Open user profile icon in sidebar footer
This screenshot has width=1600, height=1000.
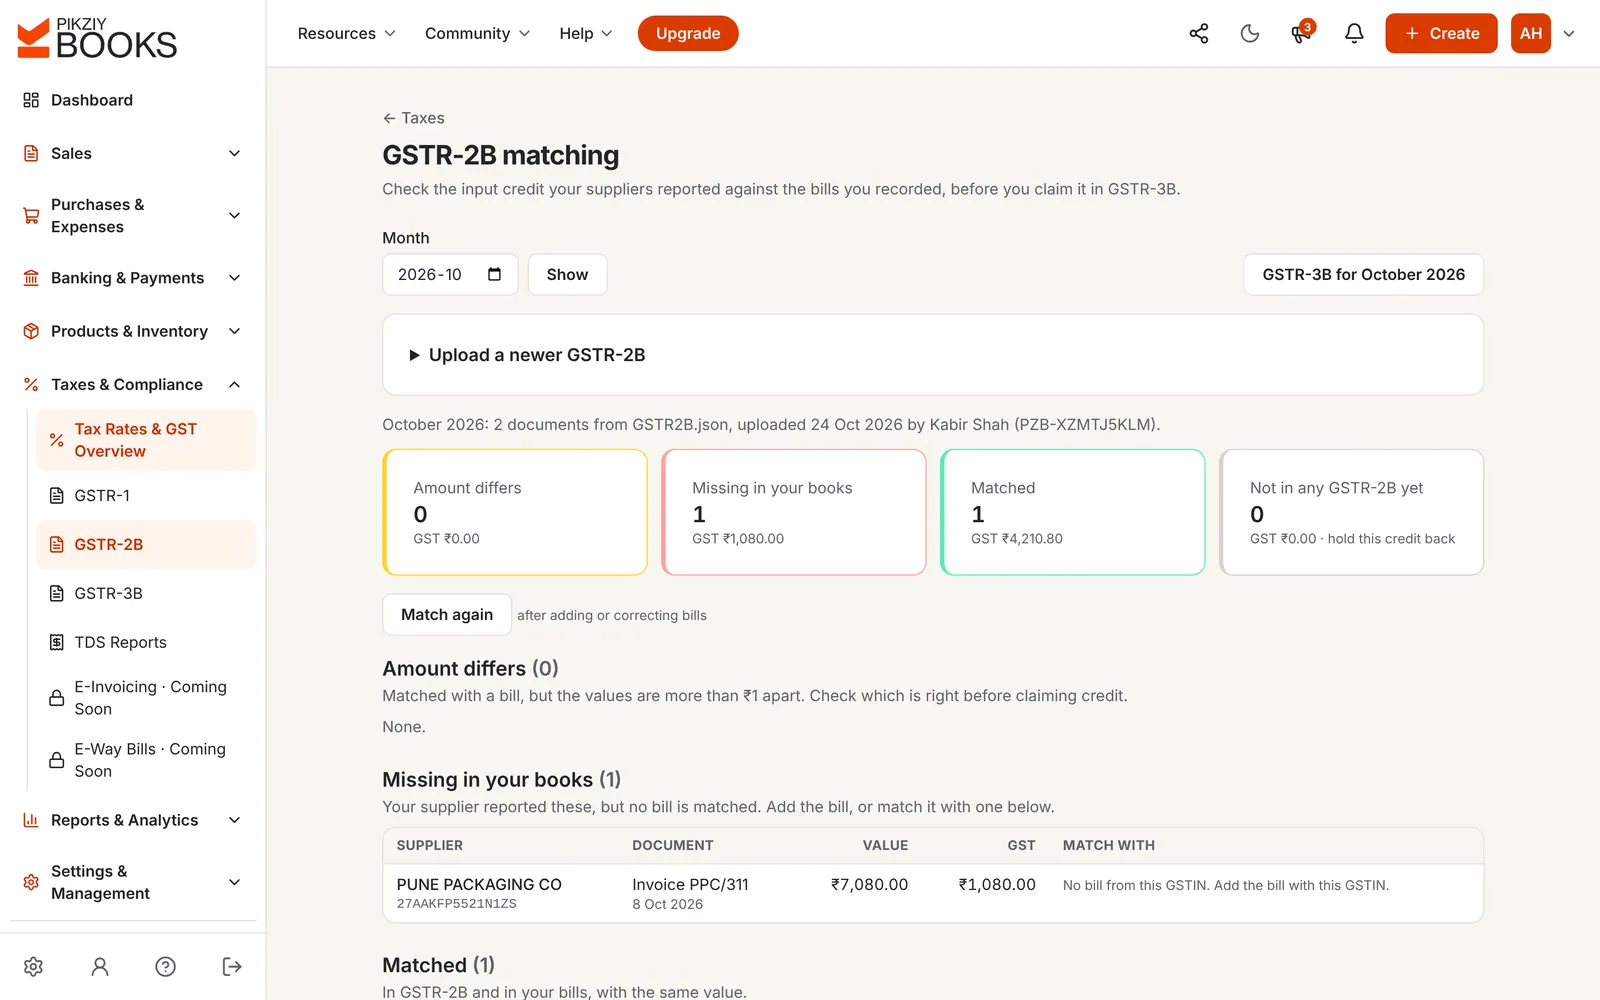pos(100,966)
